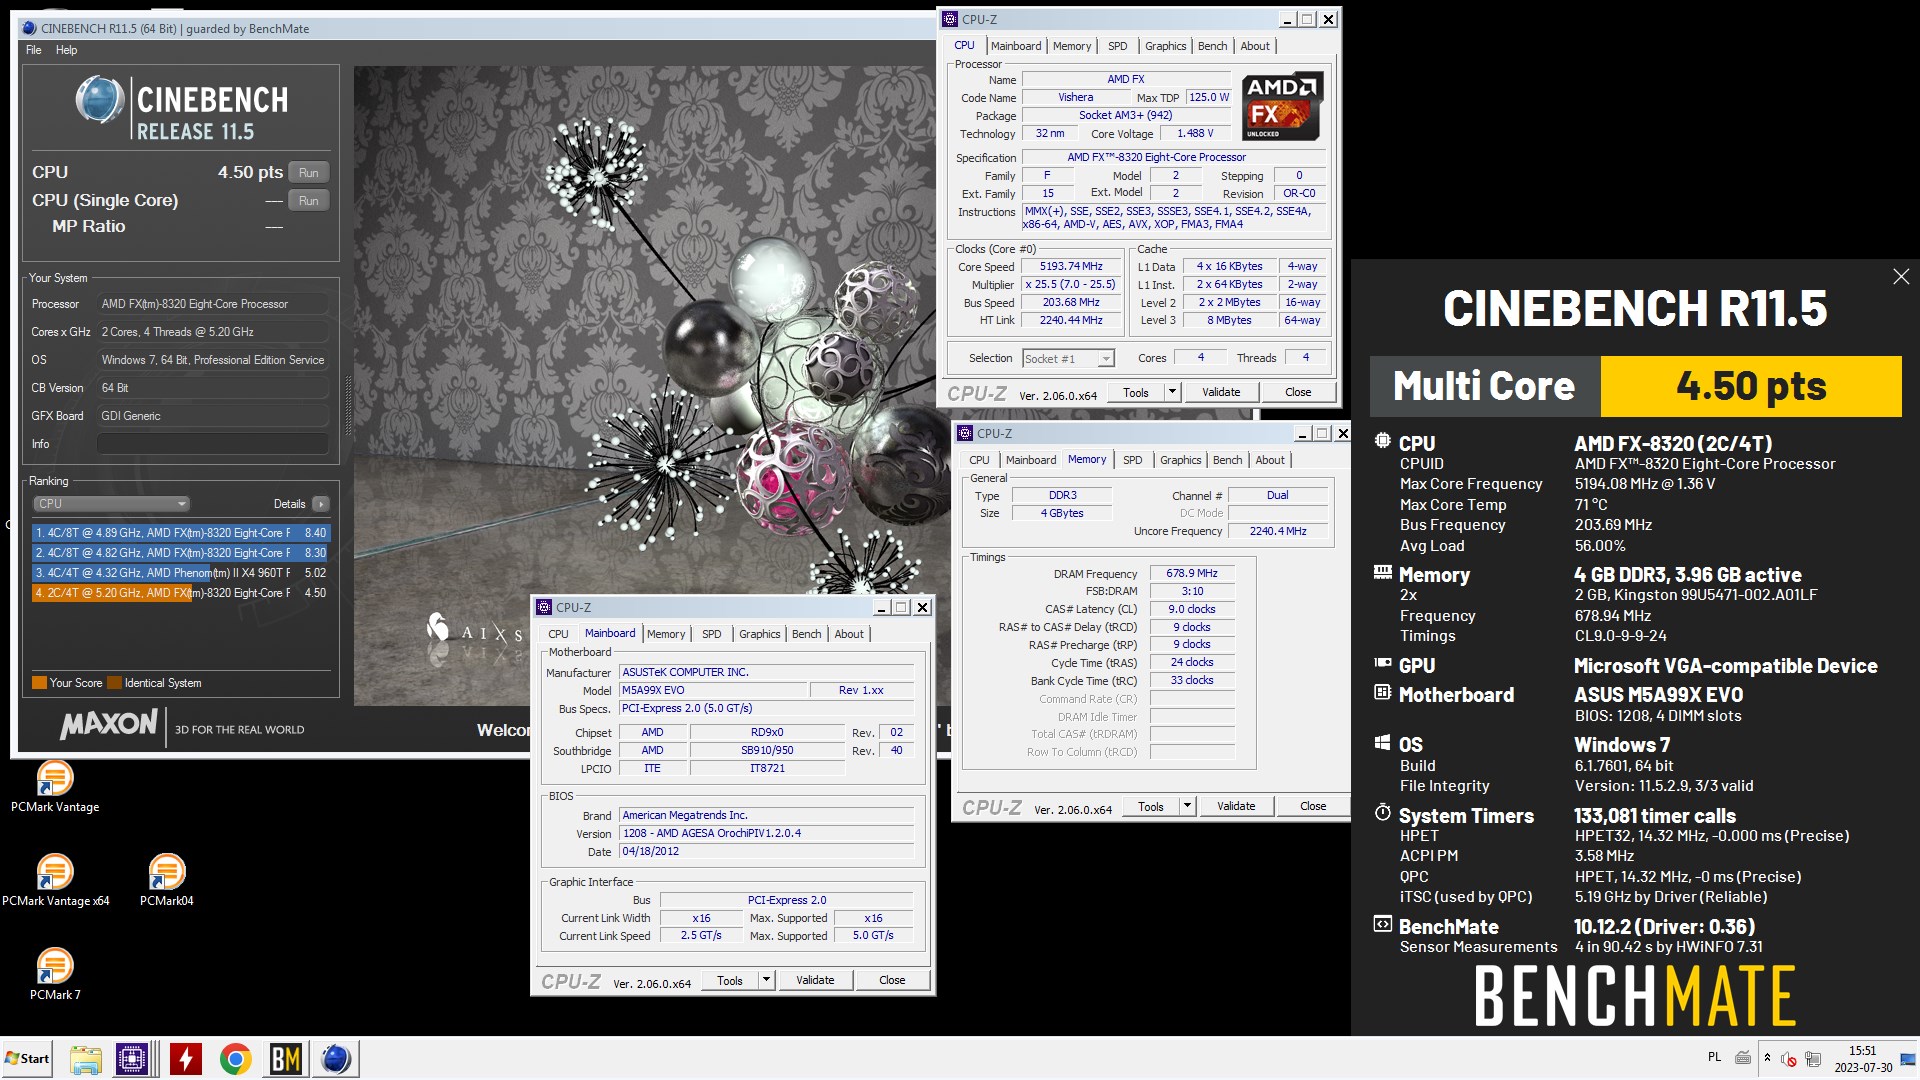The height and width of the screenshot is (1080, 1920).
Task: Click Close button in top CPU-Z window
Action: (1298, 392)
